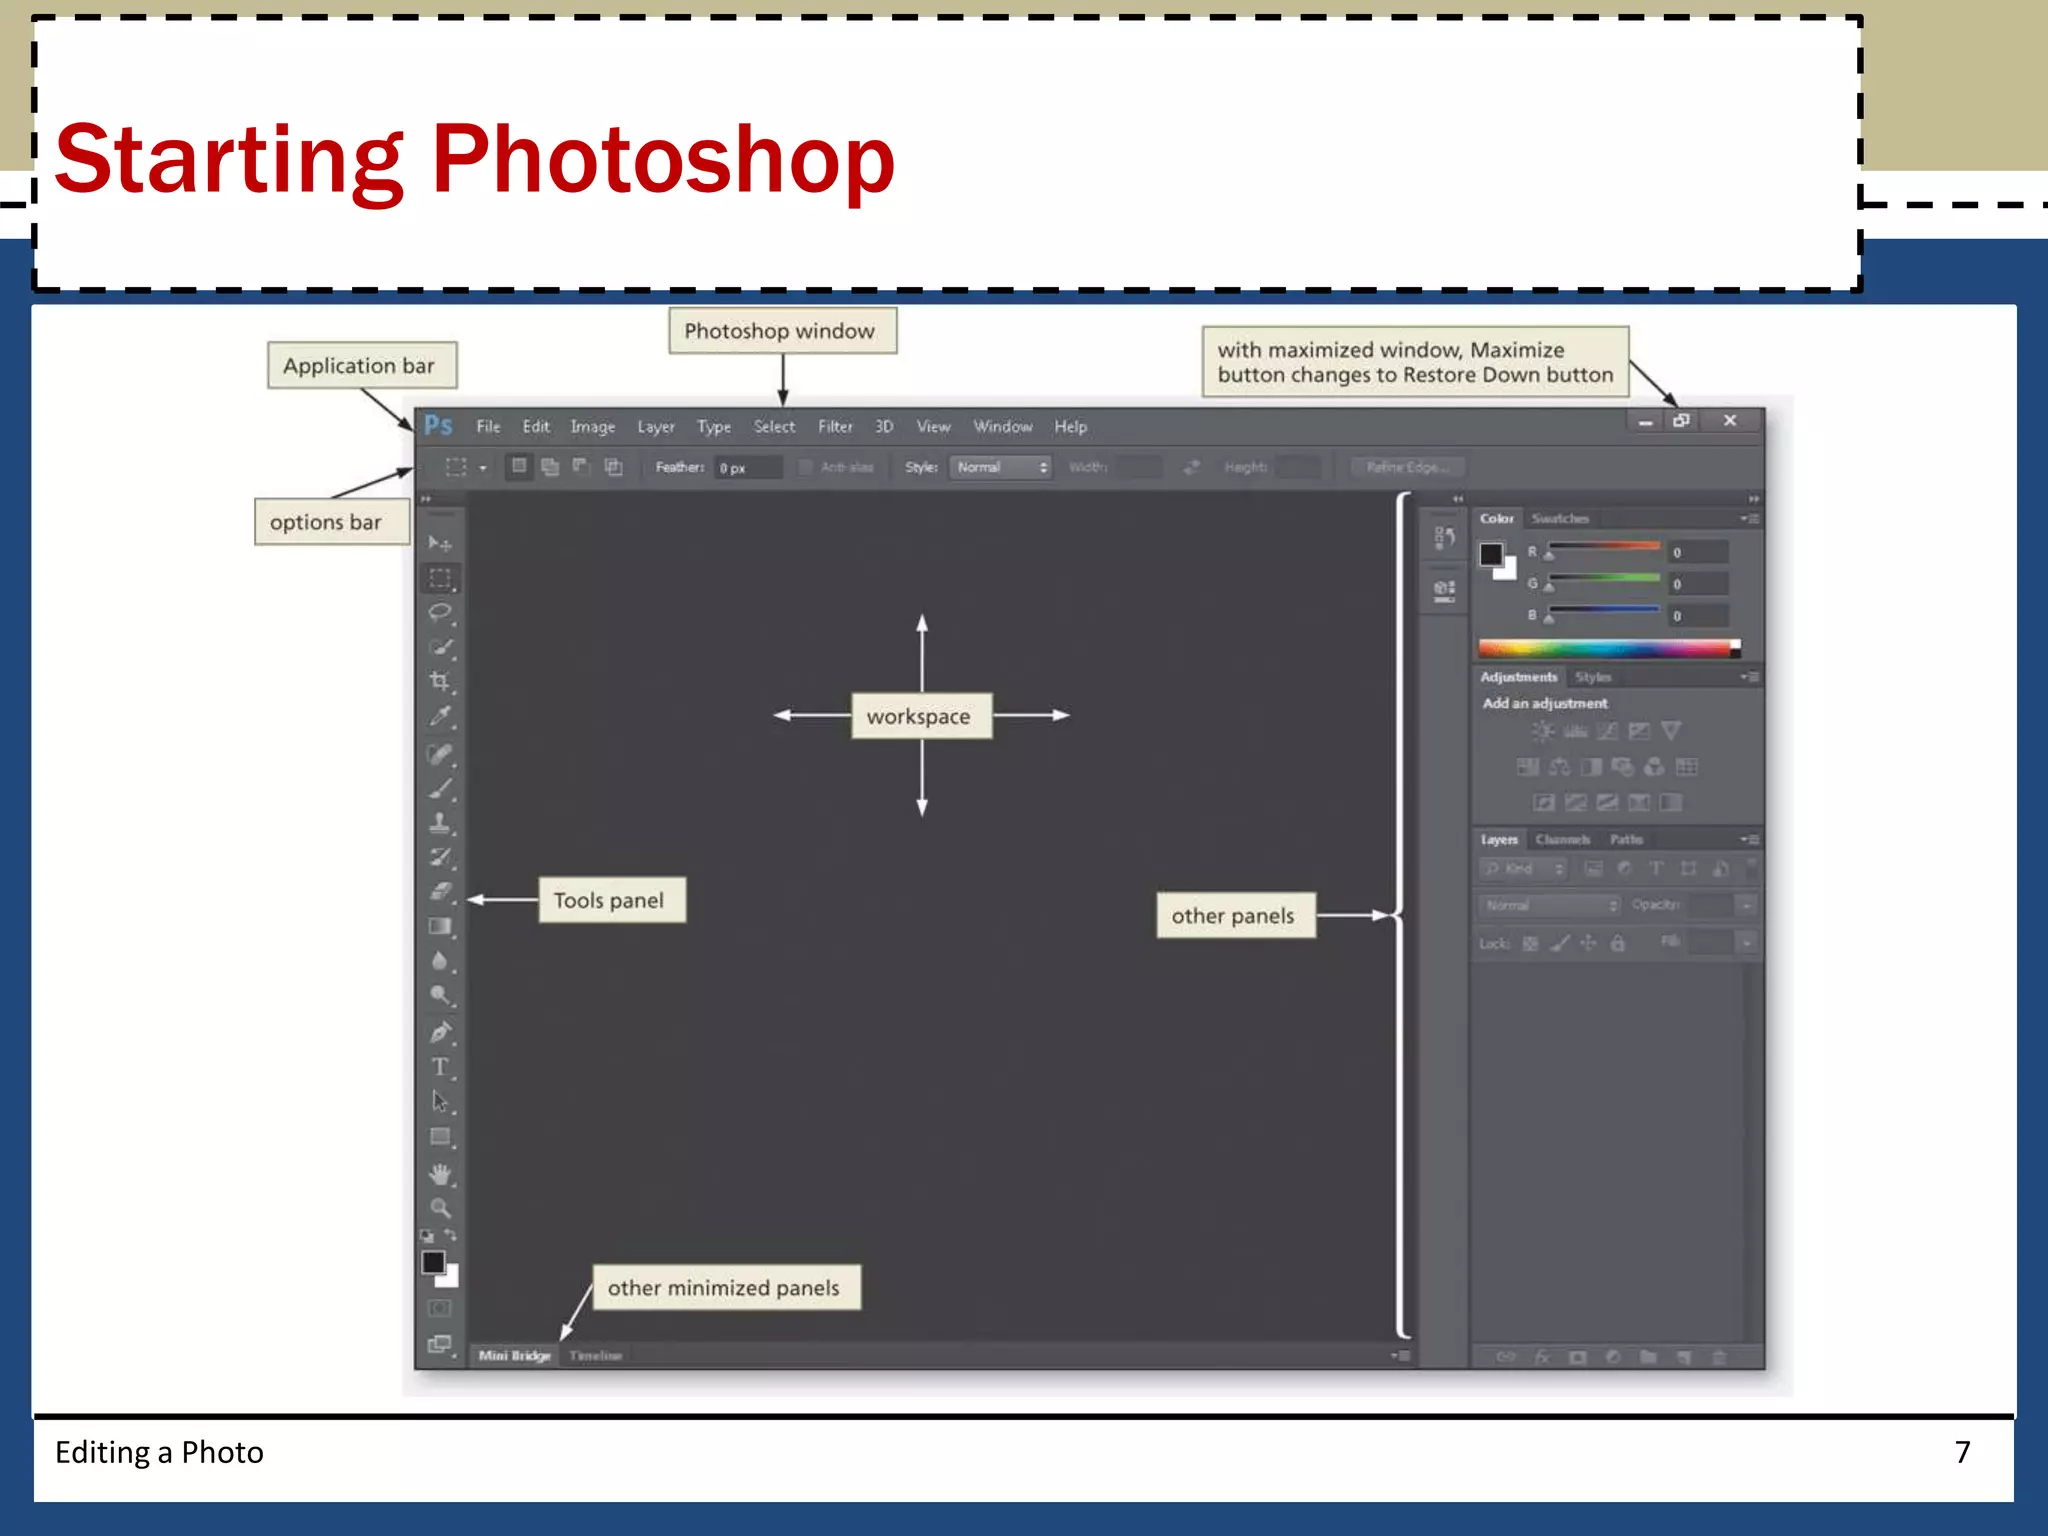Open the Filter menu
The image size is (2048, 1536).
[836, 427]
